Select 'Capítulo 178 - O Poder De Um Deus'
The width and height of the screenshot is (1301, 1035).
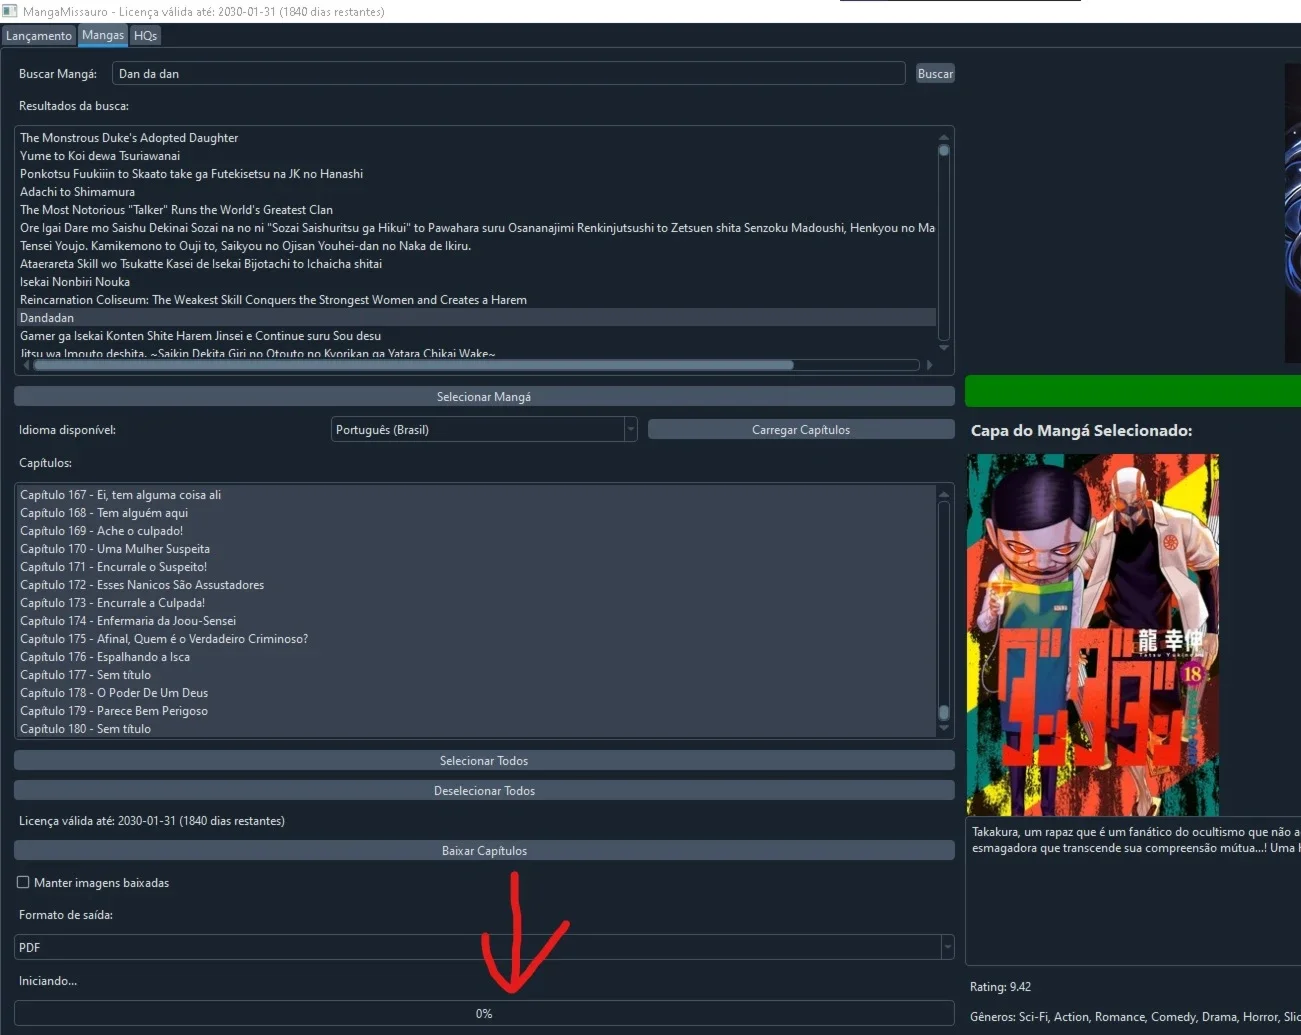point(476,693)
